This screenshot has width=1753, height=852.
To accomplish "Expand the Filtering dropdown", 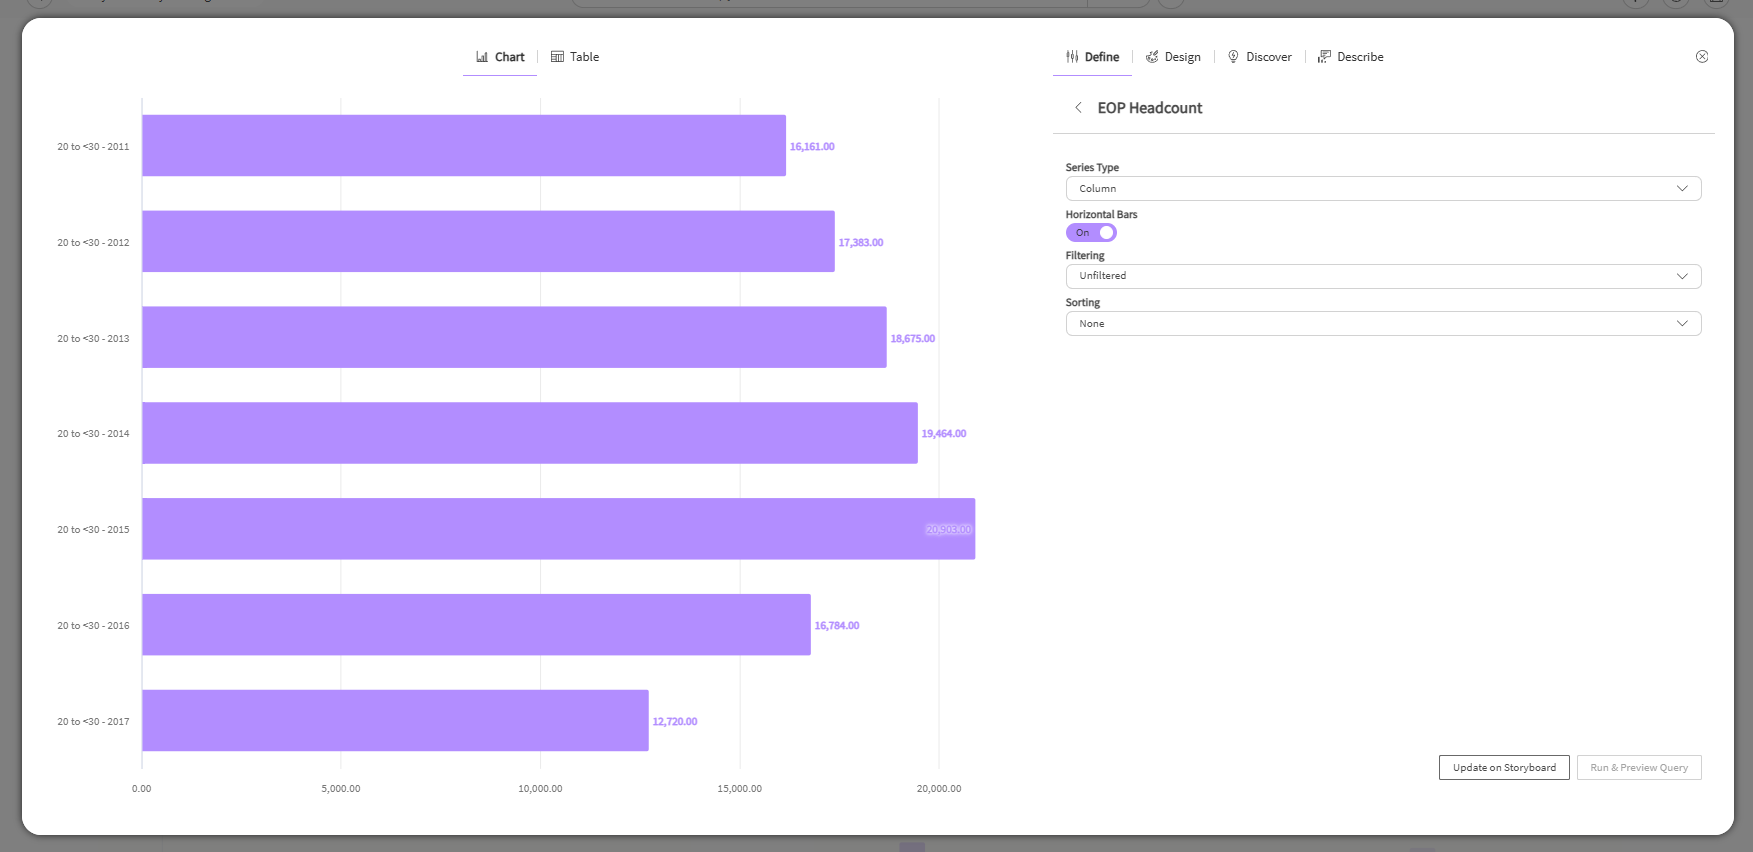I will [1382, 276].
